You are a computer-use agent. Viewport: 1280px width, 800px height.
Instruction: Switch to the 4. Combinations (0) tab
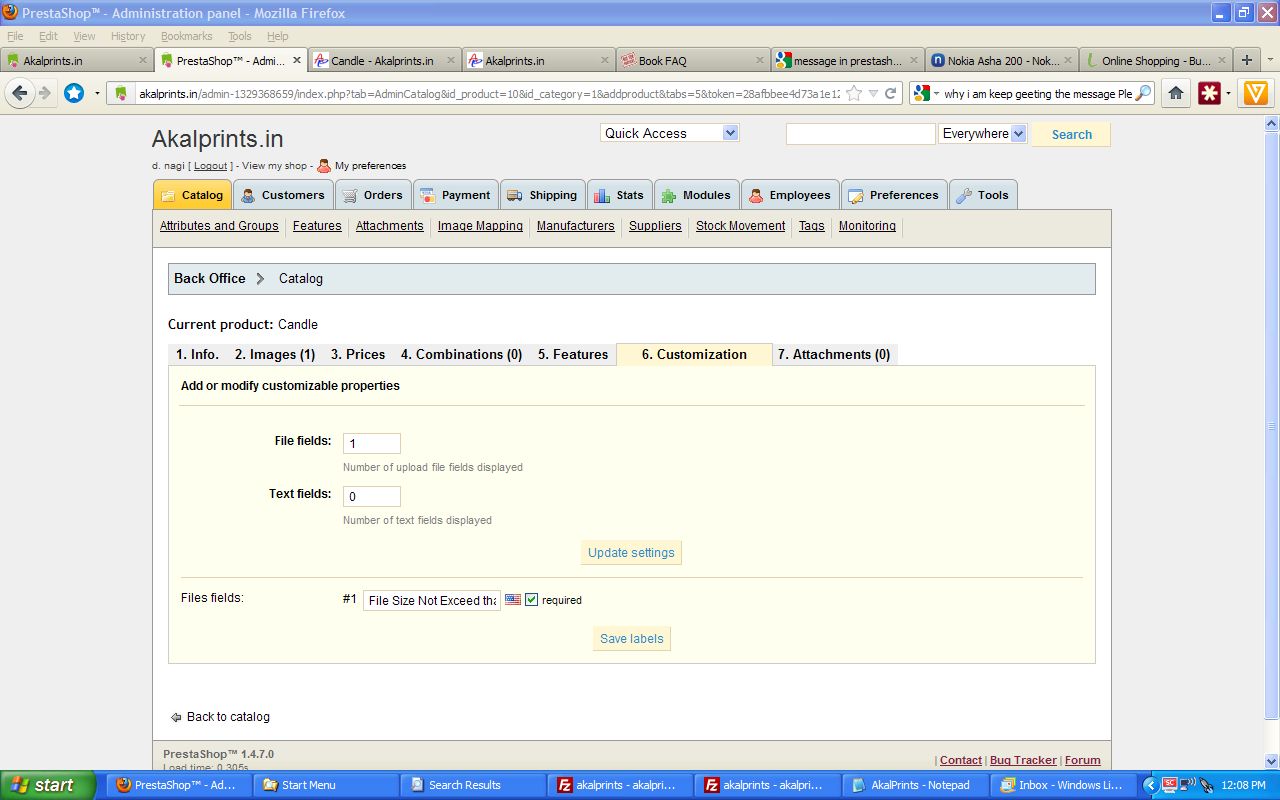click(462, 354)
